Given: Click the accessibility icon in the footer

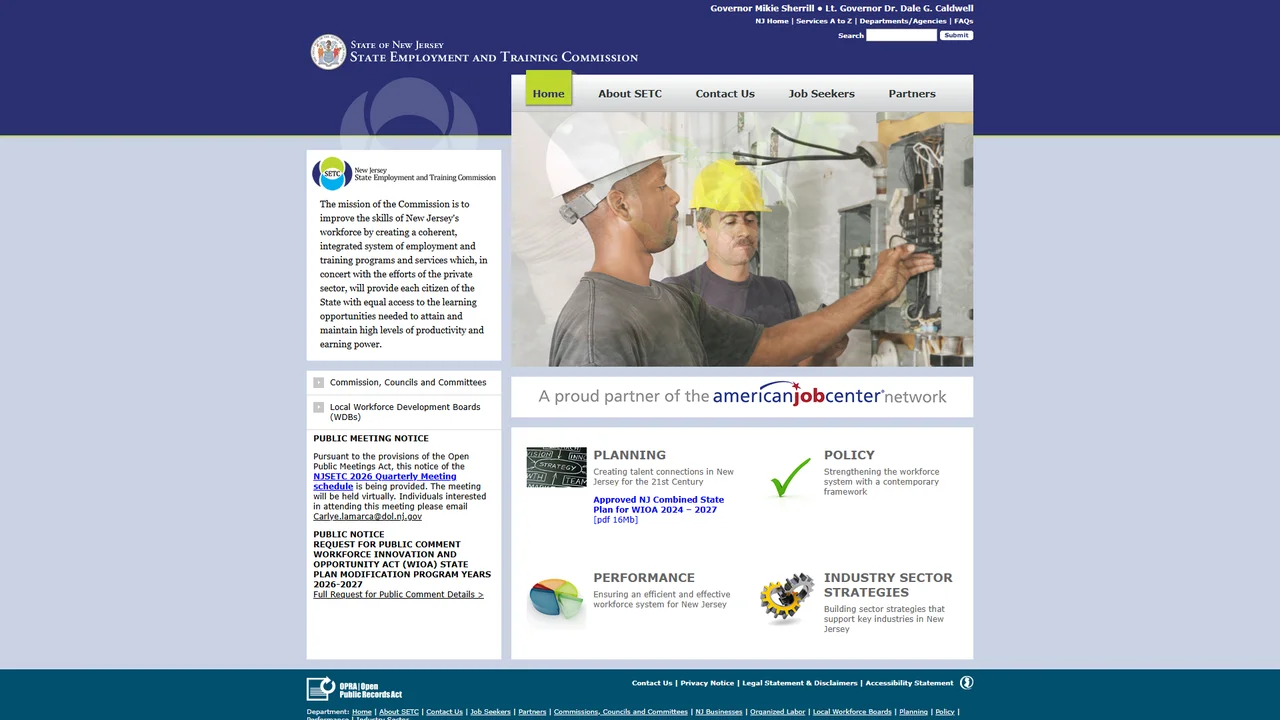Looking at the screenshot, I should click(x=966, y=683).
